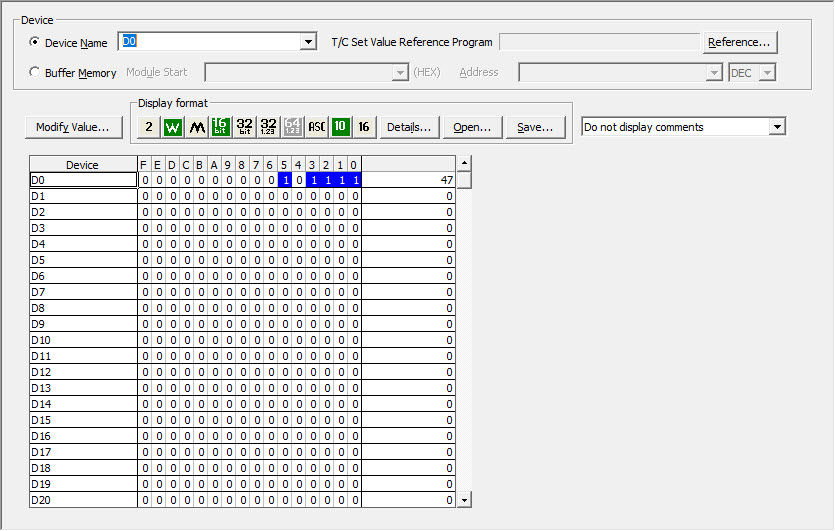Set decimal display with '10' icon
Screen dimensions: 835x531
(340, 127)
